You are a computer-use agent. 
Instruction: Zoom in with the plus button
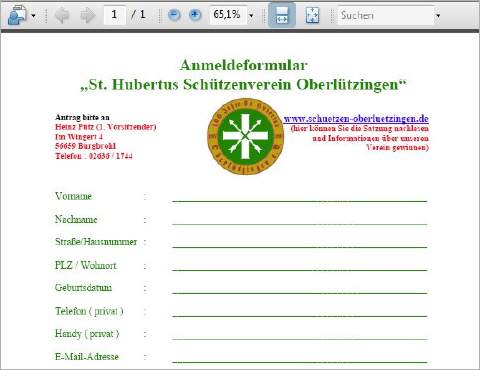195,15
